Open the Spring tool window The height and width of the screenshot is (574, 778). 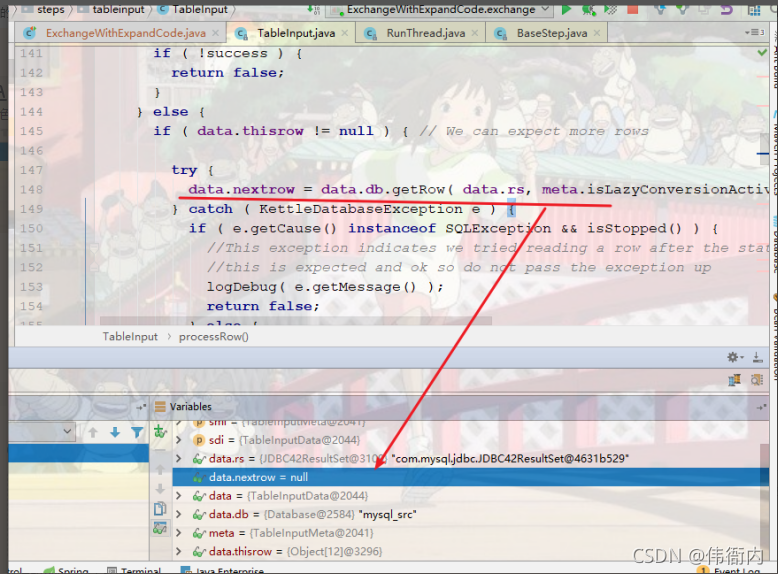[x=66, y=570]
